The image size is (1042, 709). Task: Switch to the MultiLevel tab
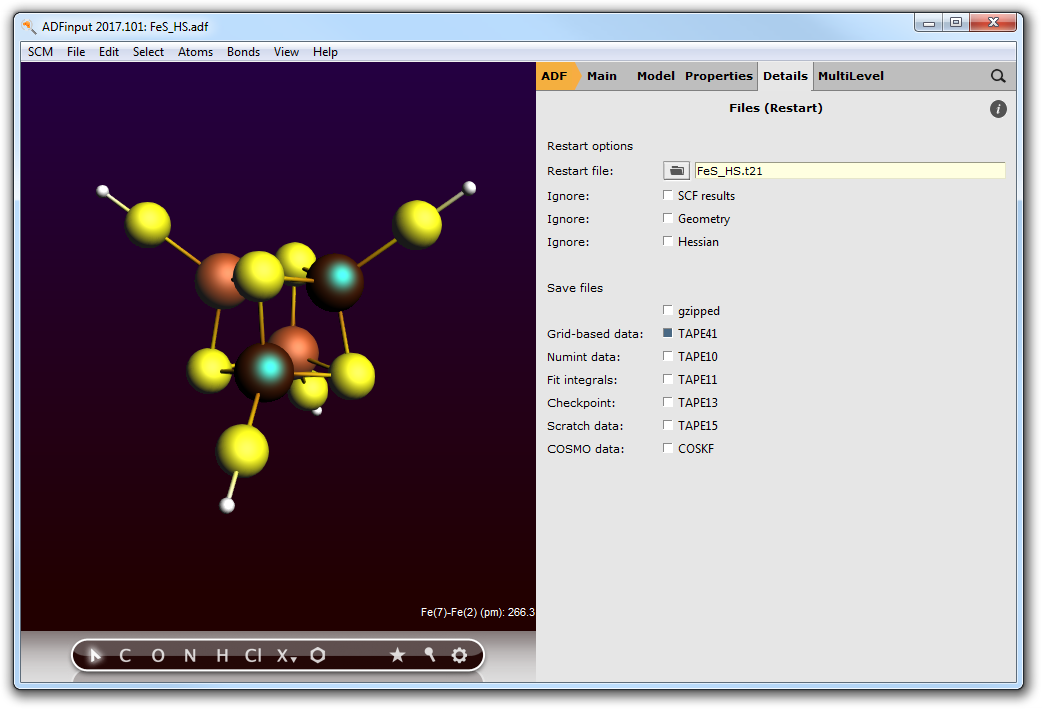[851, 76]
